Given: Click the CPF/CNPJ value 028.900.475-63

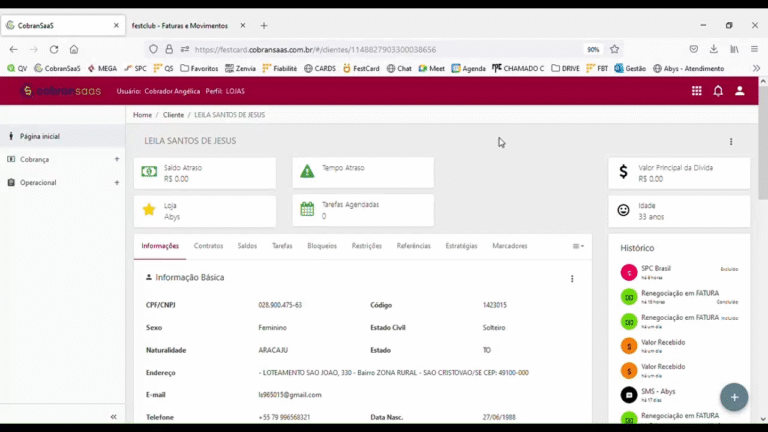Looking at the screenshot, I should point(280,305).
